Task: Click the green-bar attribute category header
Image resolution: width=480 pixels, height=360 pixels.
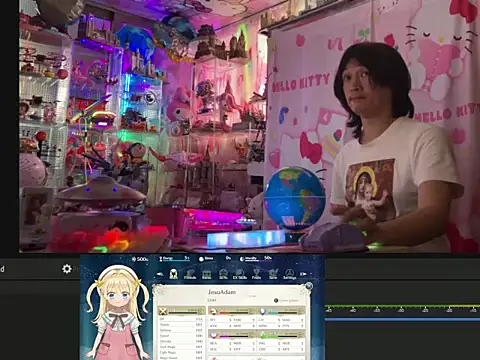Action: (x=281, y=334)
